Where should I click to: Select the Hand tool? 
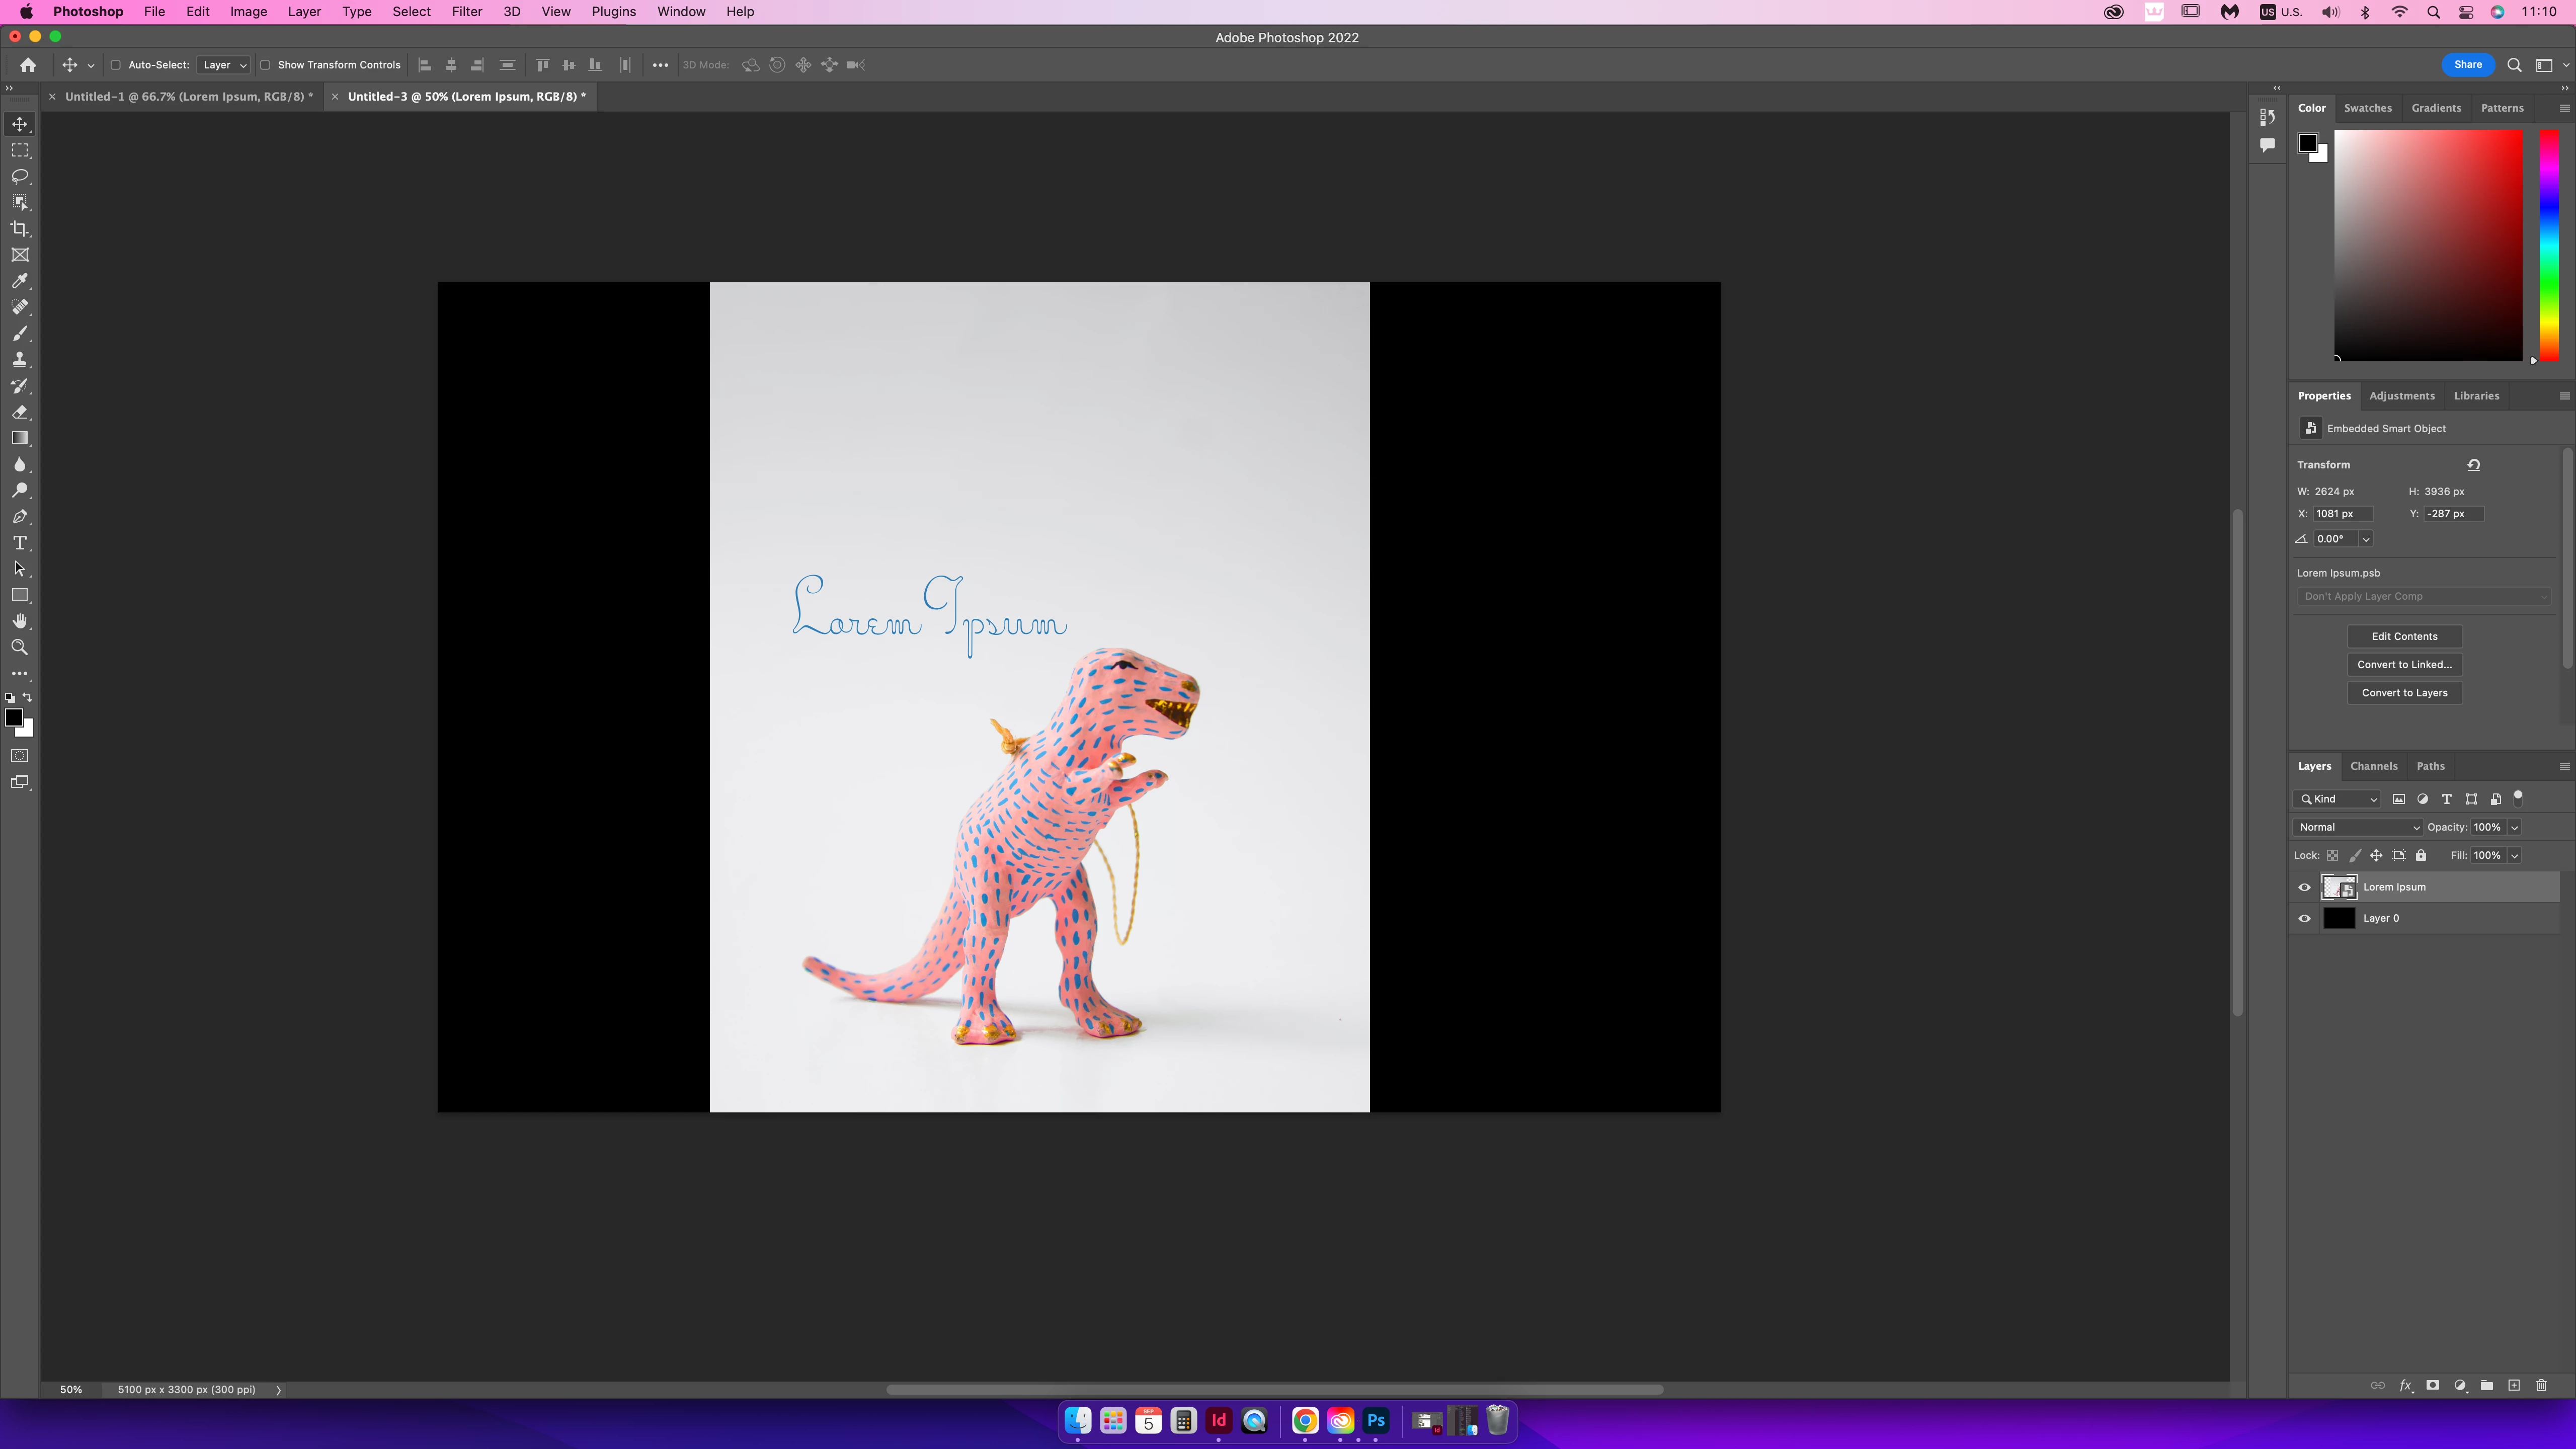(20, 621)
